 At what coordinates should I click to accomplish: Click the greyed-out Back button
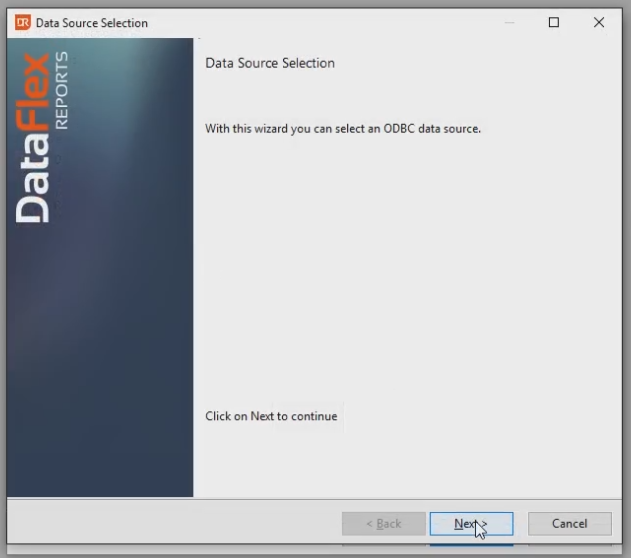[x=383, y=523]
